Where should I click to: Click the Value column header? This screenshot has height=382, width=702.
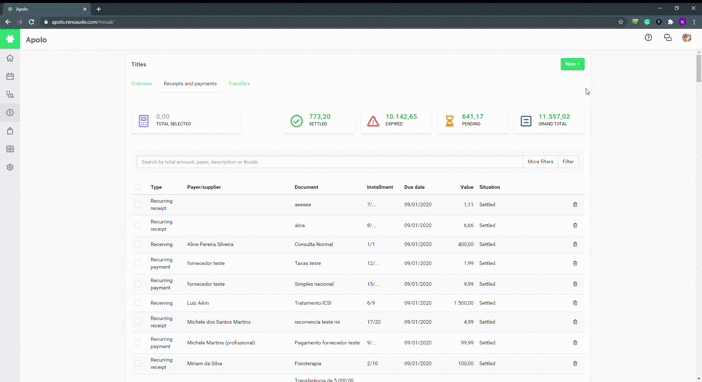tap(467, 187)
